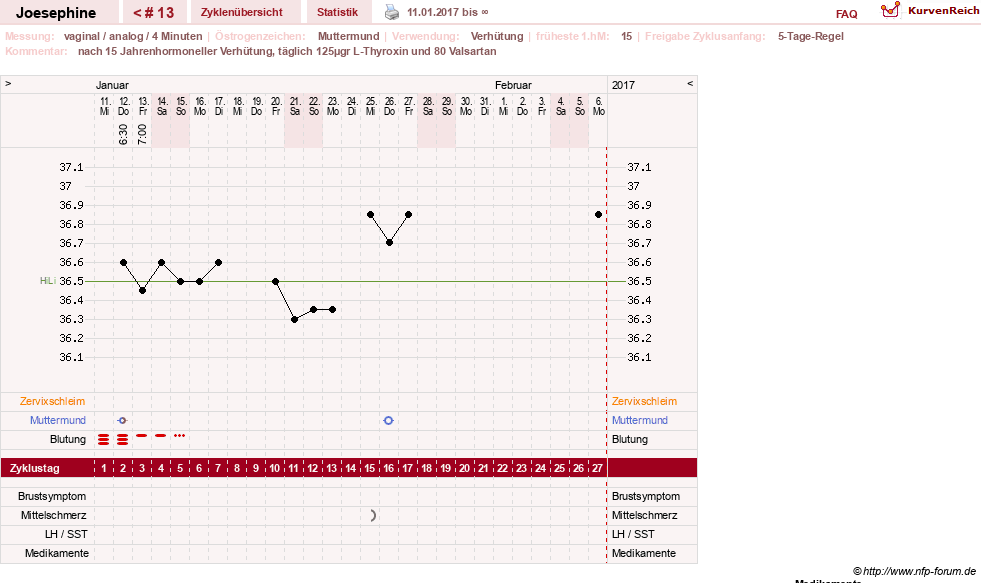Image resolution: width=981 pixels, height=583 pixels.
Task: Select the Joesephine name tab
Action: tap(56, 13)
